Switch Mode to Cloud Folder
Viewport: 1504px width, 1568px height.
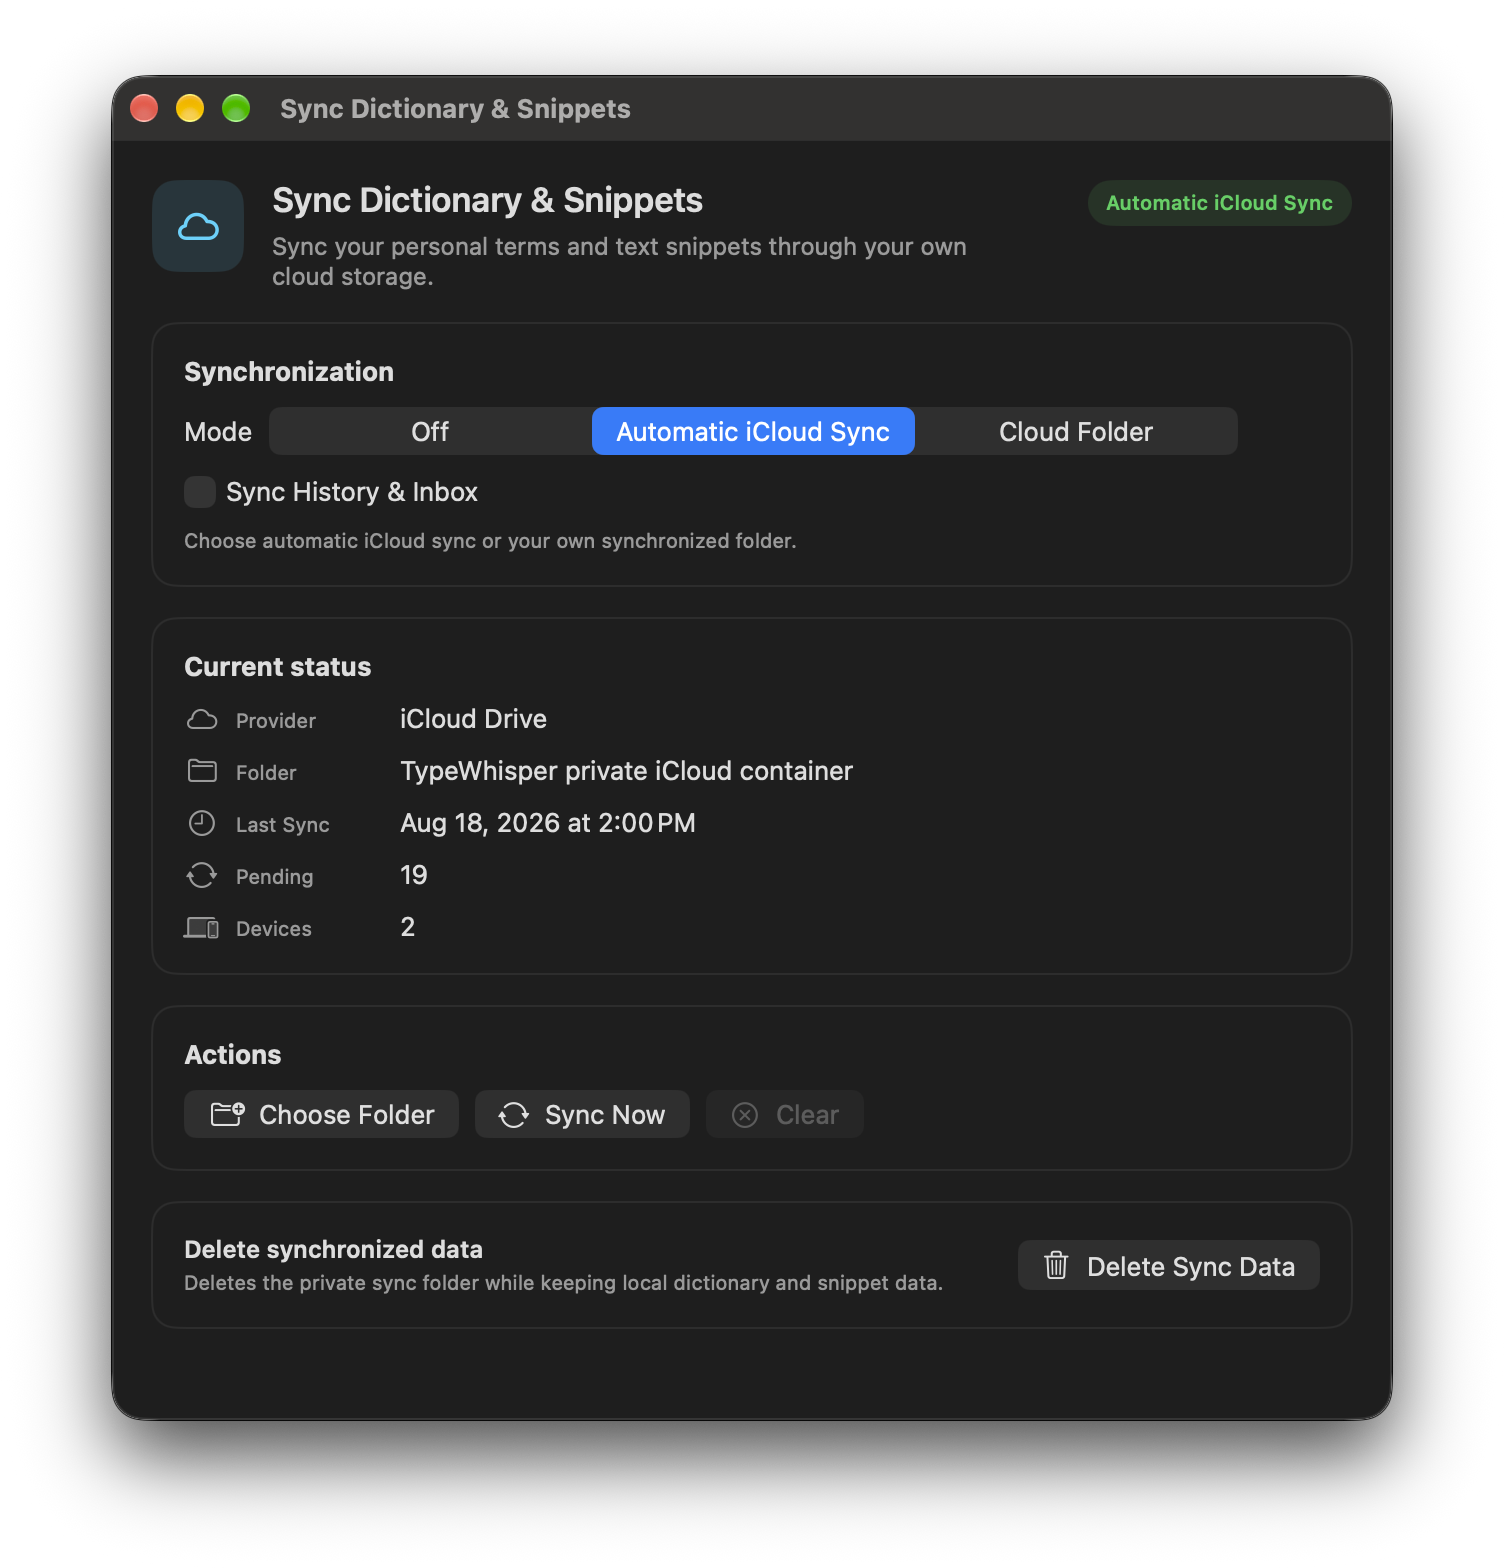[1076, 431]
